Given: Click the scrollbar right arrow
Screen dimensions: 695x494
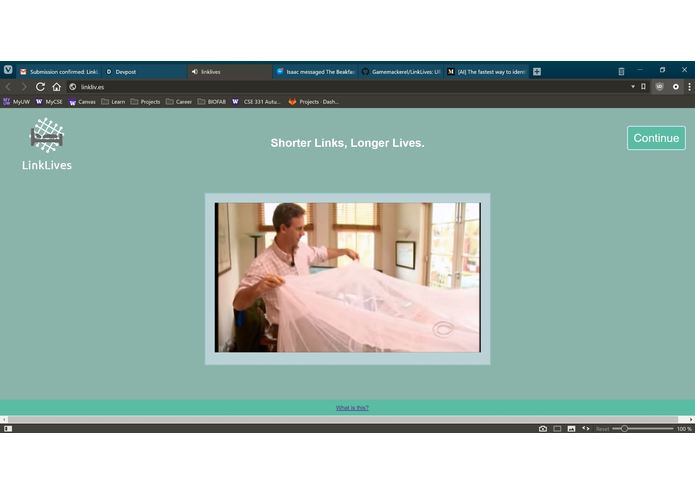Looking at the screenshot, I should click(x=691, y=419).
